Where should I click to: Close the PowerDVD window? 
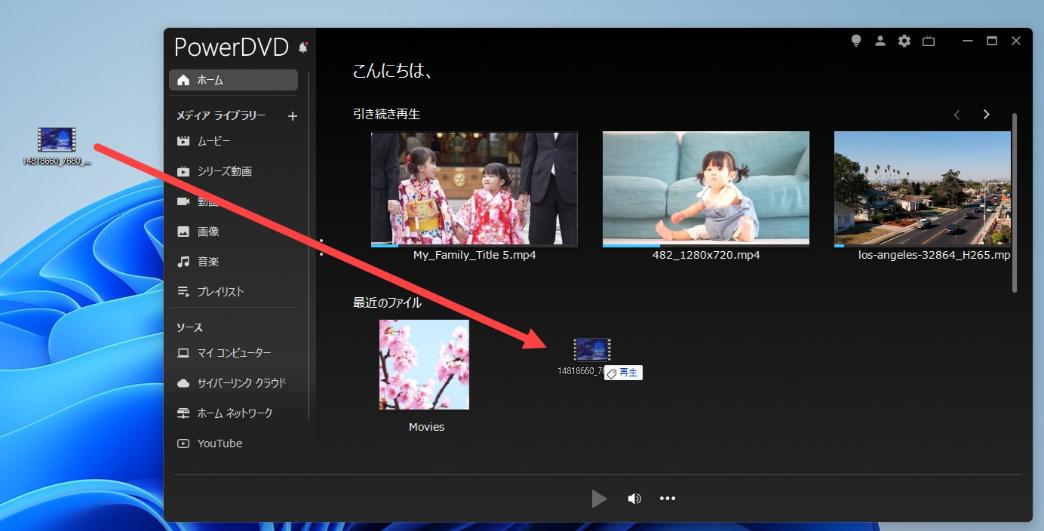click(x=1016, y=41)
